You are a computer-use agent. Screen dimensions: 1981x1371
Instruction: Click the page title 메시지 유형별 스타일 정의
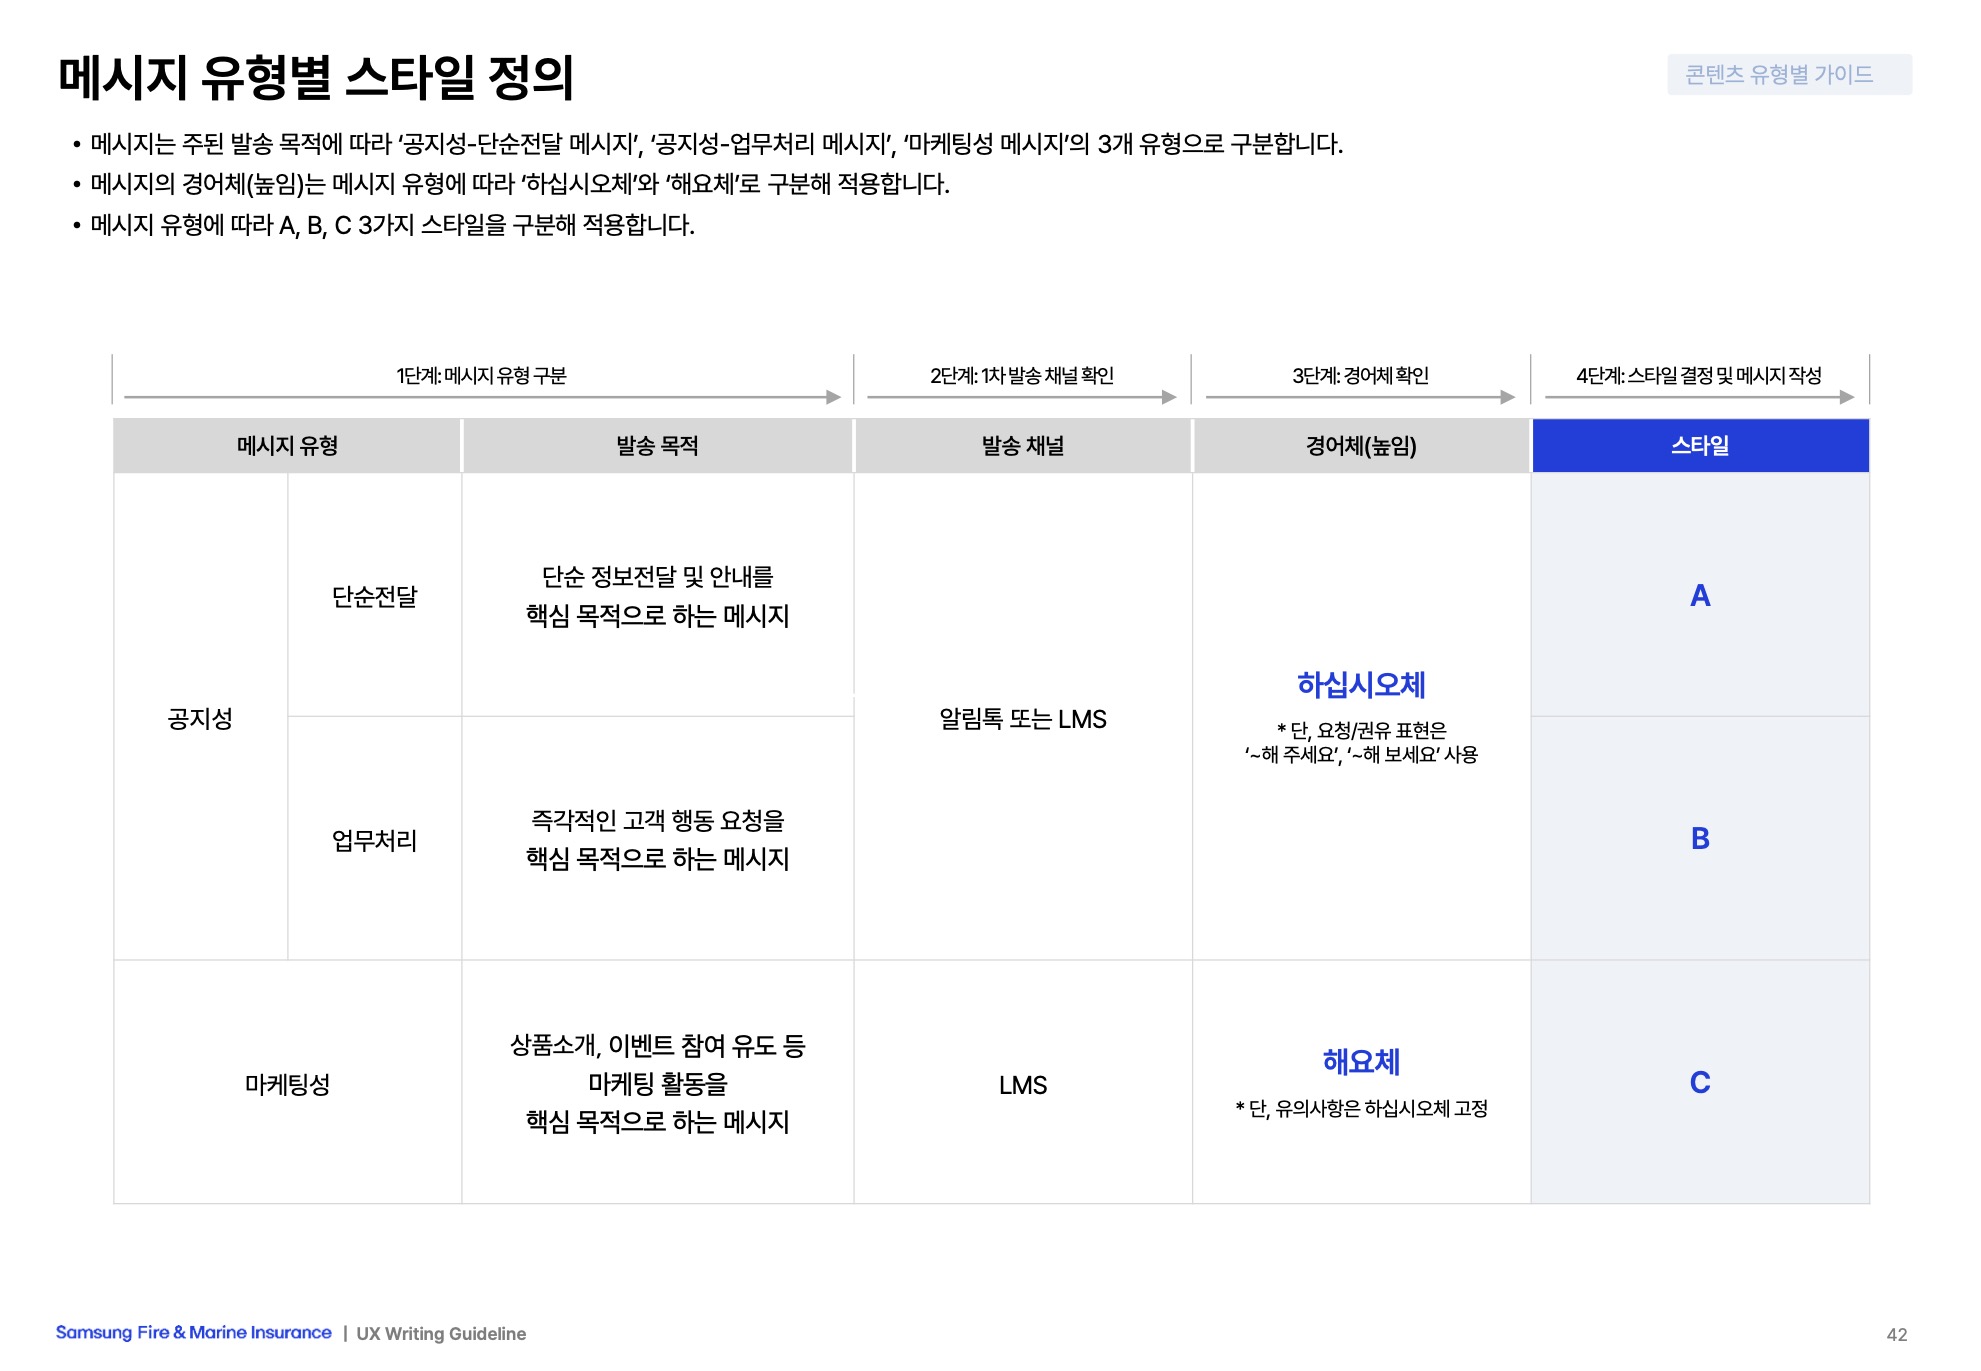(x=316, y=78)
